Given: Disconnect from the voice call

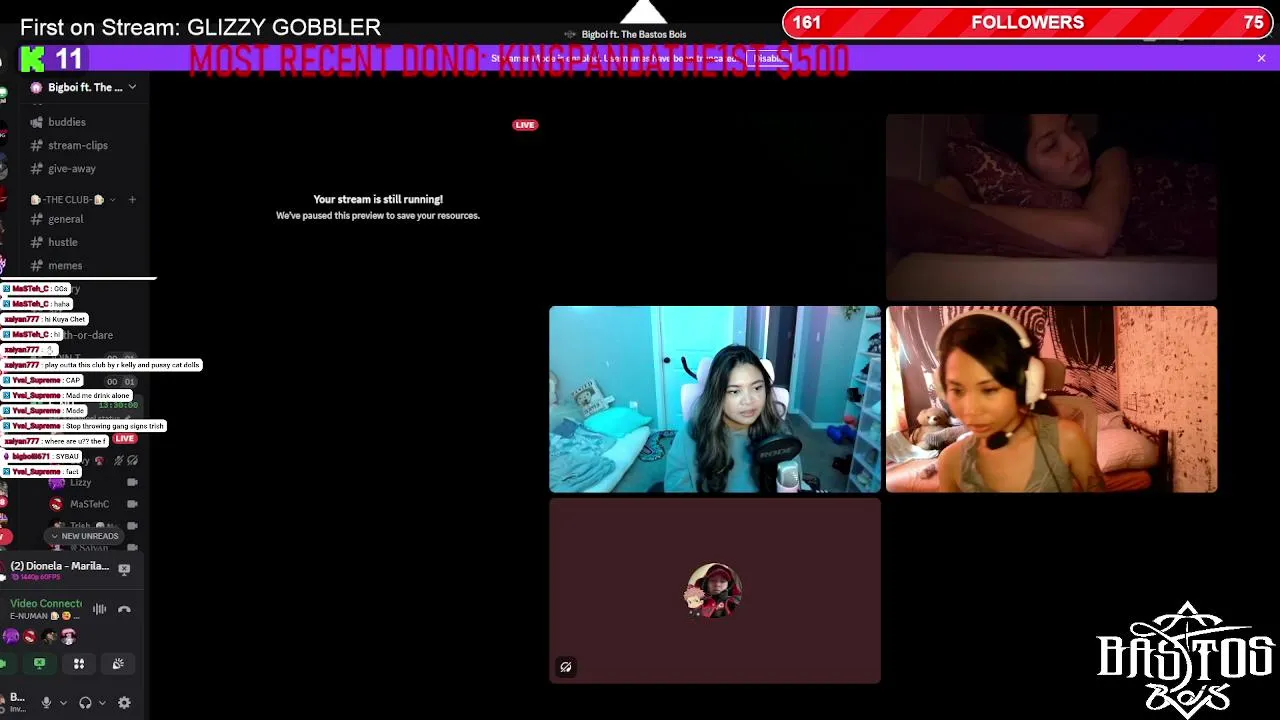Looking at the screenshot, I should (124, 609).
